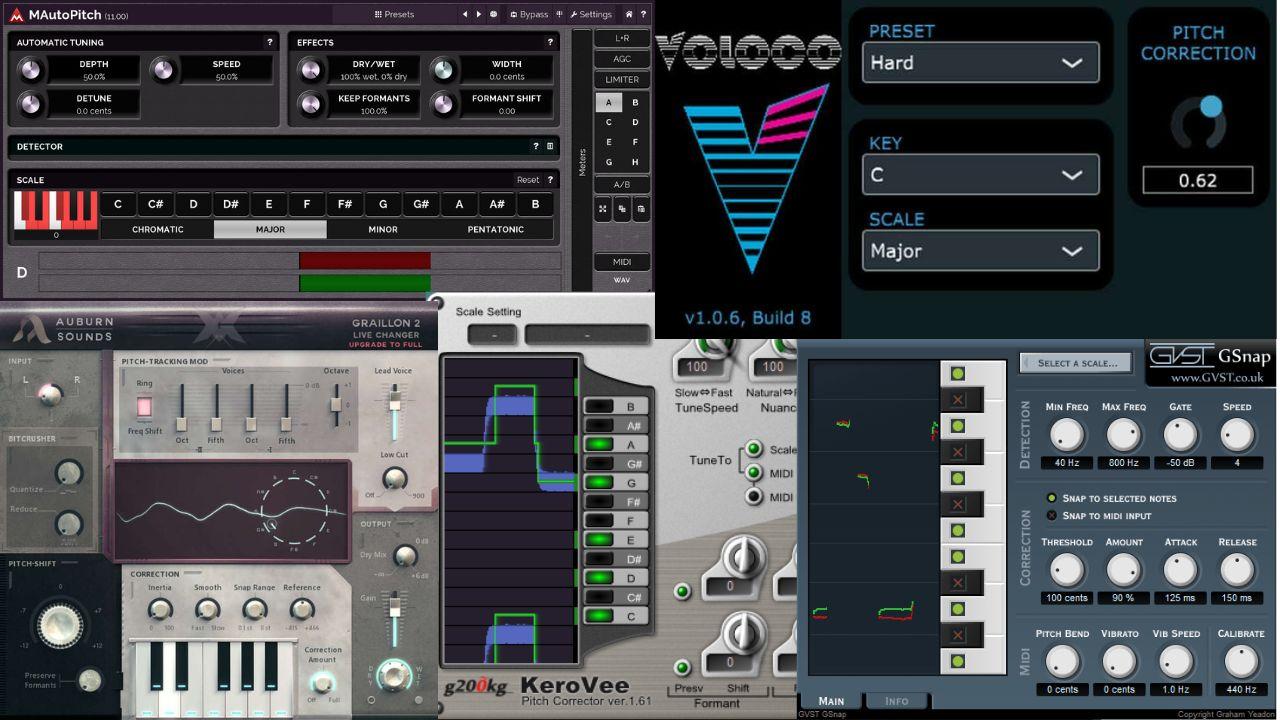Toggle the Limiter in MAutoPitch
The width and height of the screenshot is (1280, 720).
[622, 80]
